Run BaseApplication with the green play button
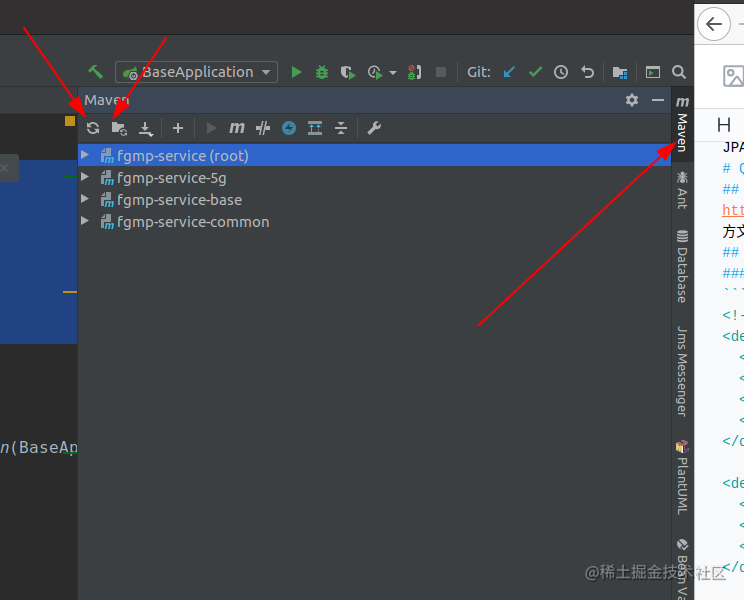The height and width of the screenshot is (600, 744). click(297, 72)
